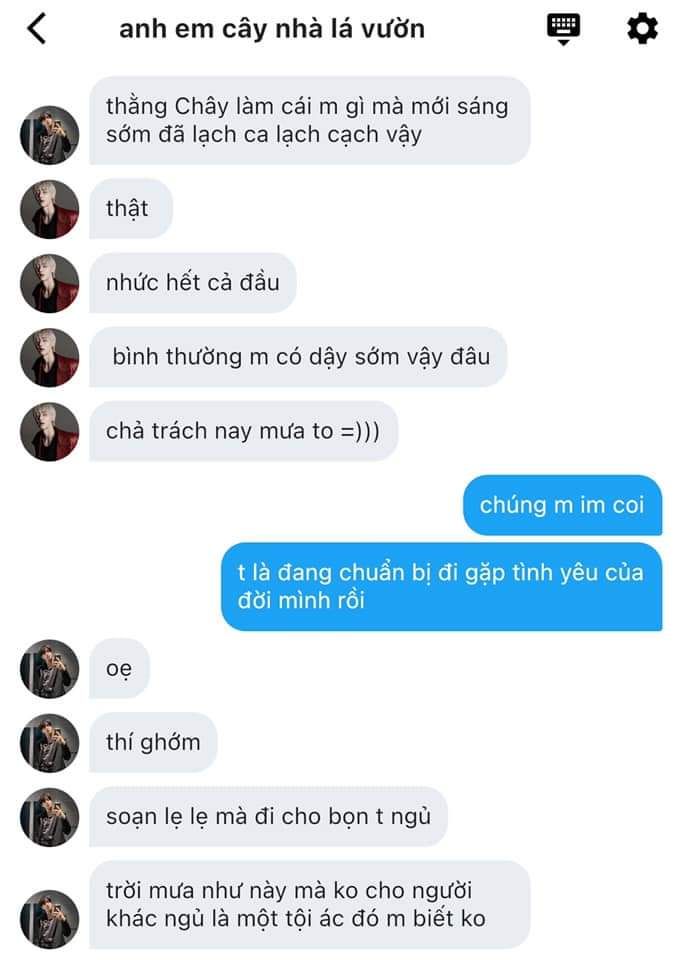682x960 pixels.
Task: Tap avatar next to 'chả trách nay mưa to'
Action: click(50, 432)
